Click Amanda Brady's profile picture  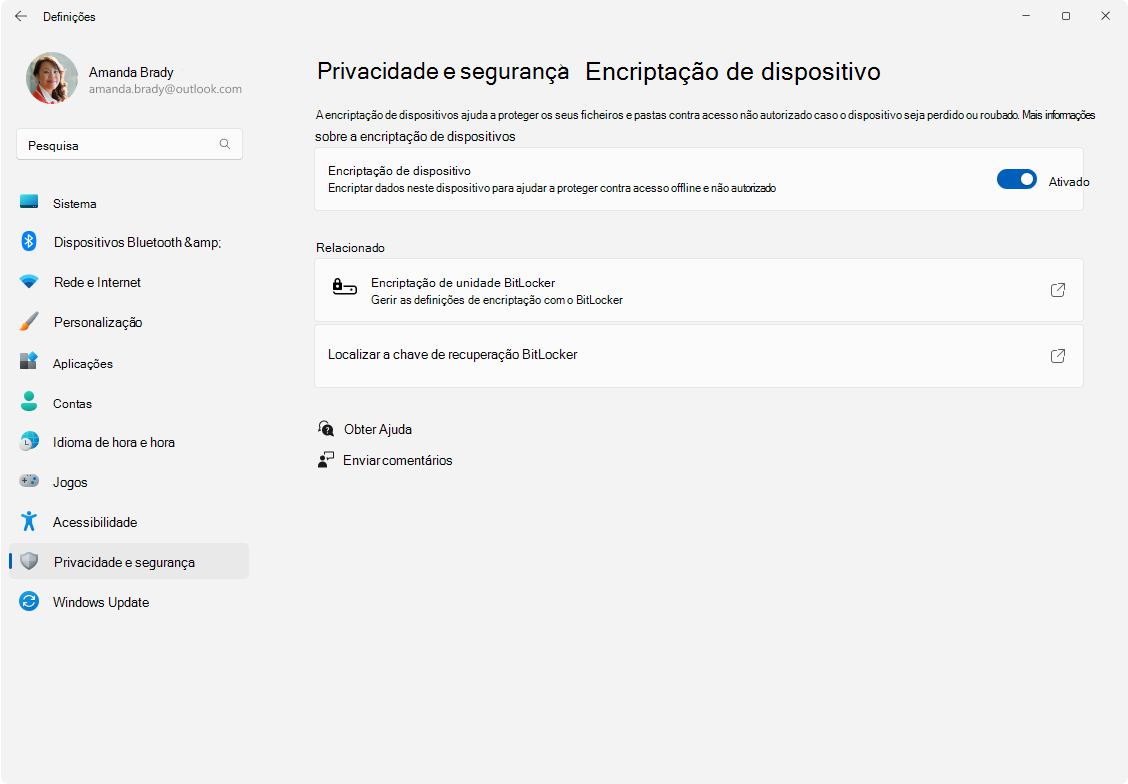click(x=52, y=78)
